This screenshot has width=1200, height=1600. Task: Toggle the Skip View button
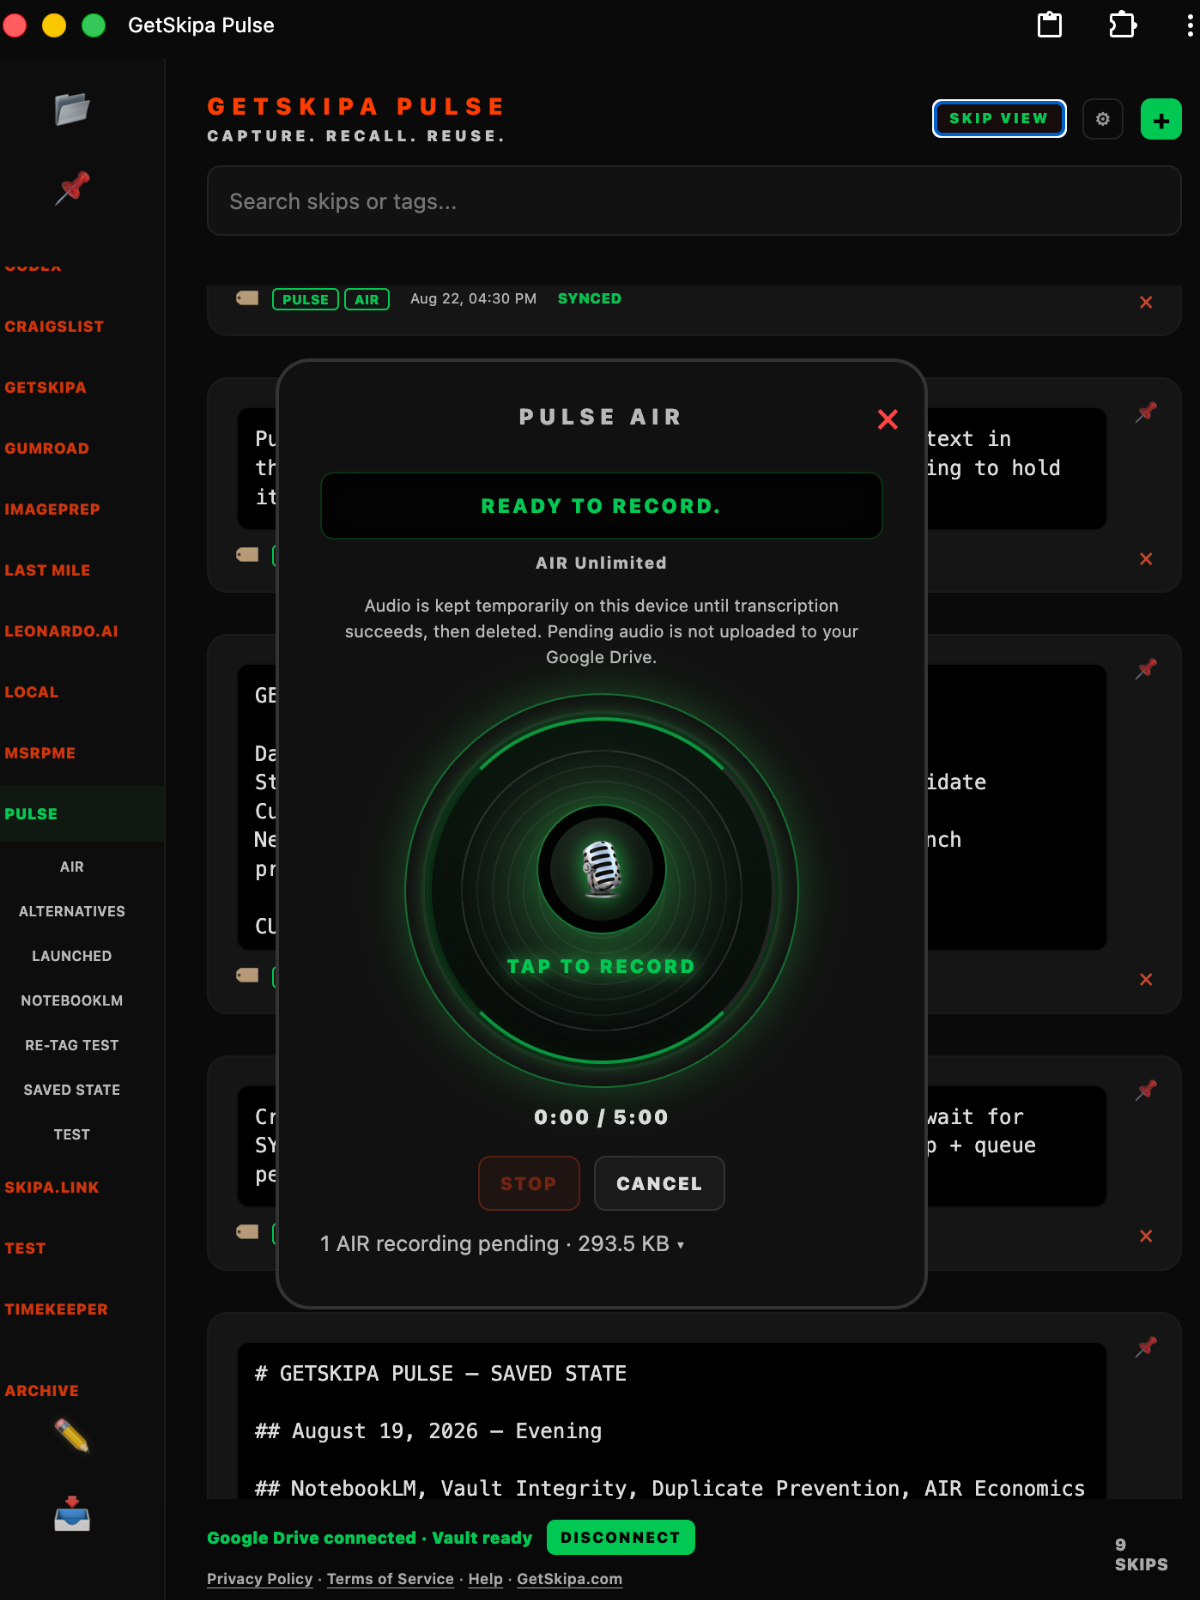[x=999, y=118]
